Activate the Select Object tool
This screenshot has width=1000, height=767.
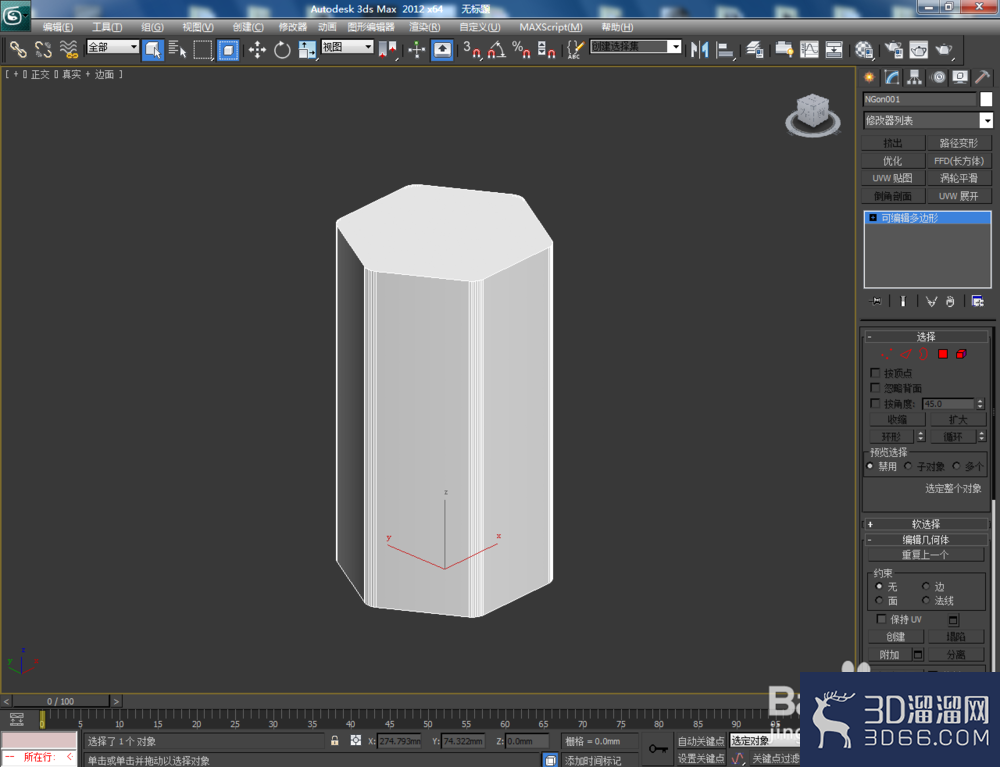153,49
